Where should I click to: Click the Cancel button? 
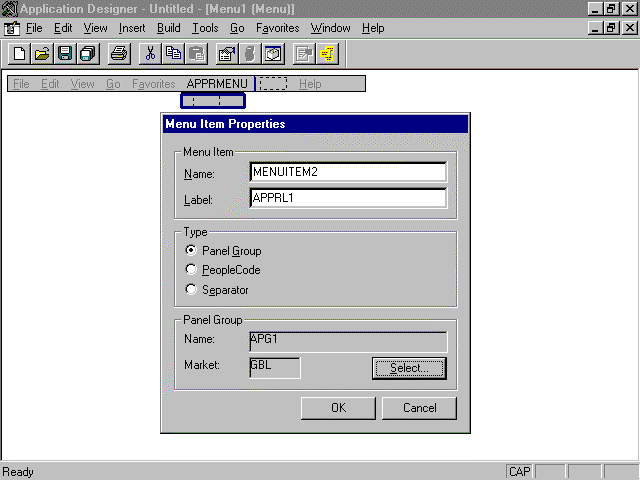(419, 408)
